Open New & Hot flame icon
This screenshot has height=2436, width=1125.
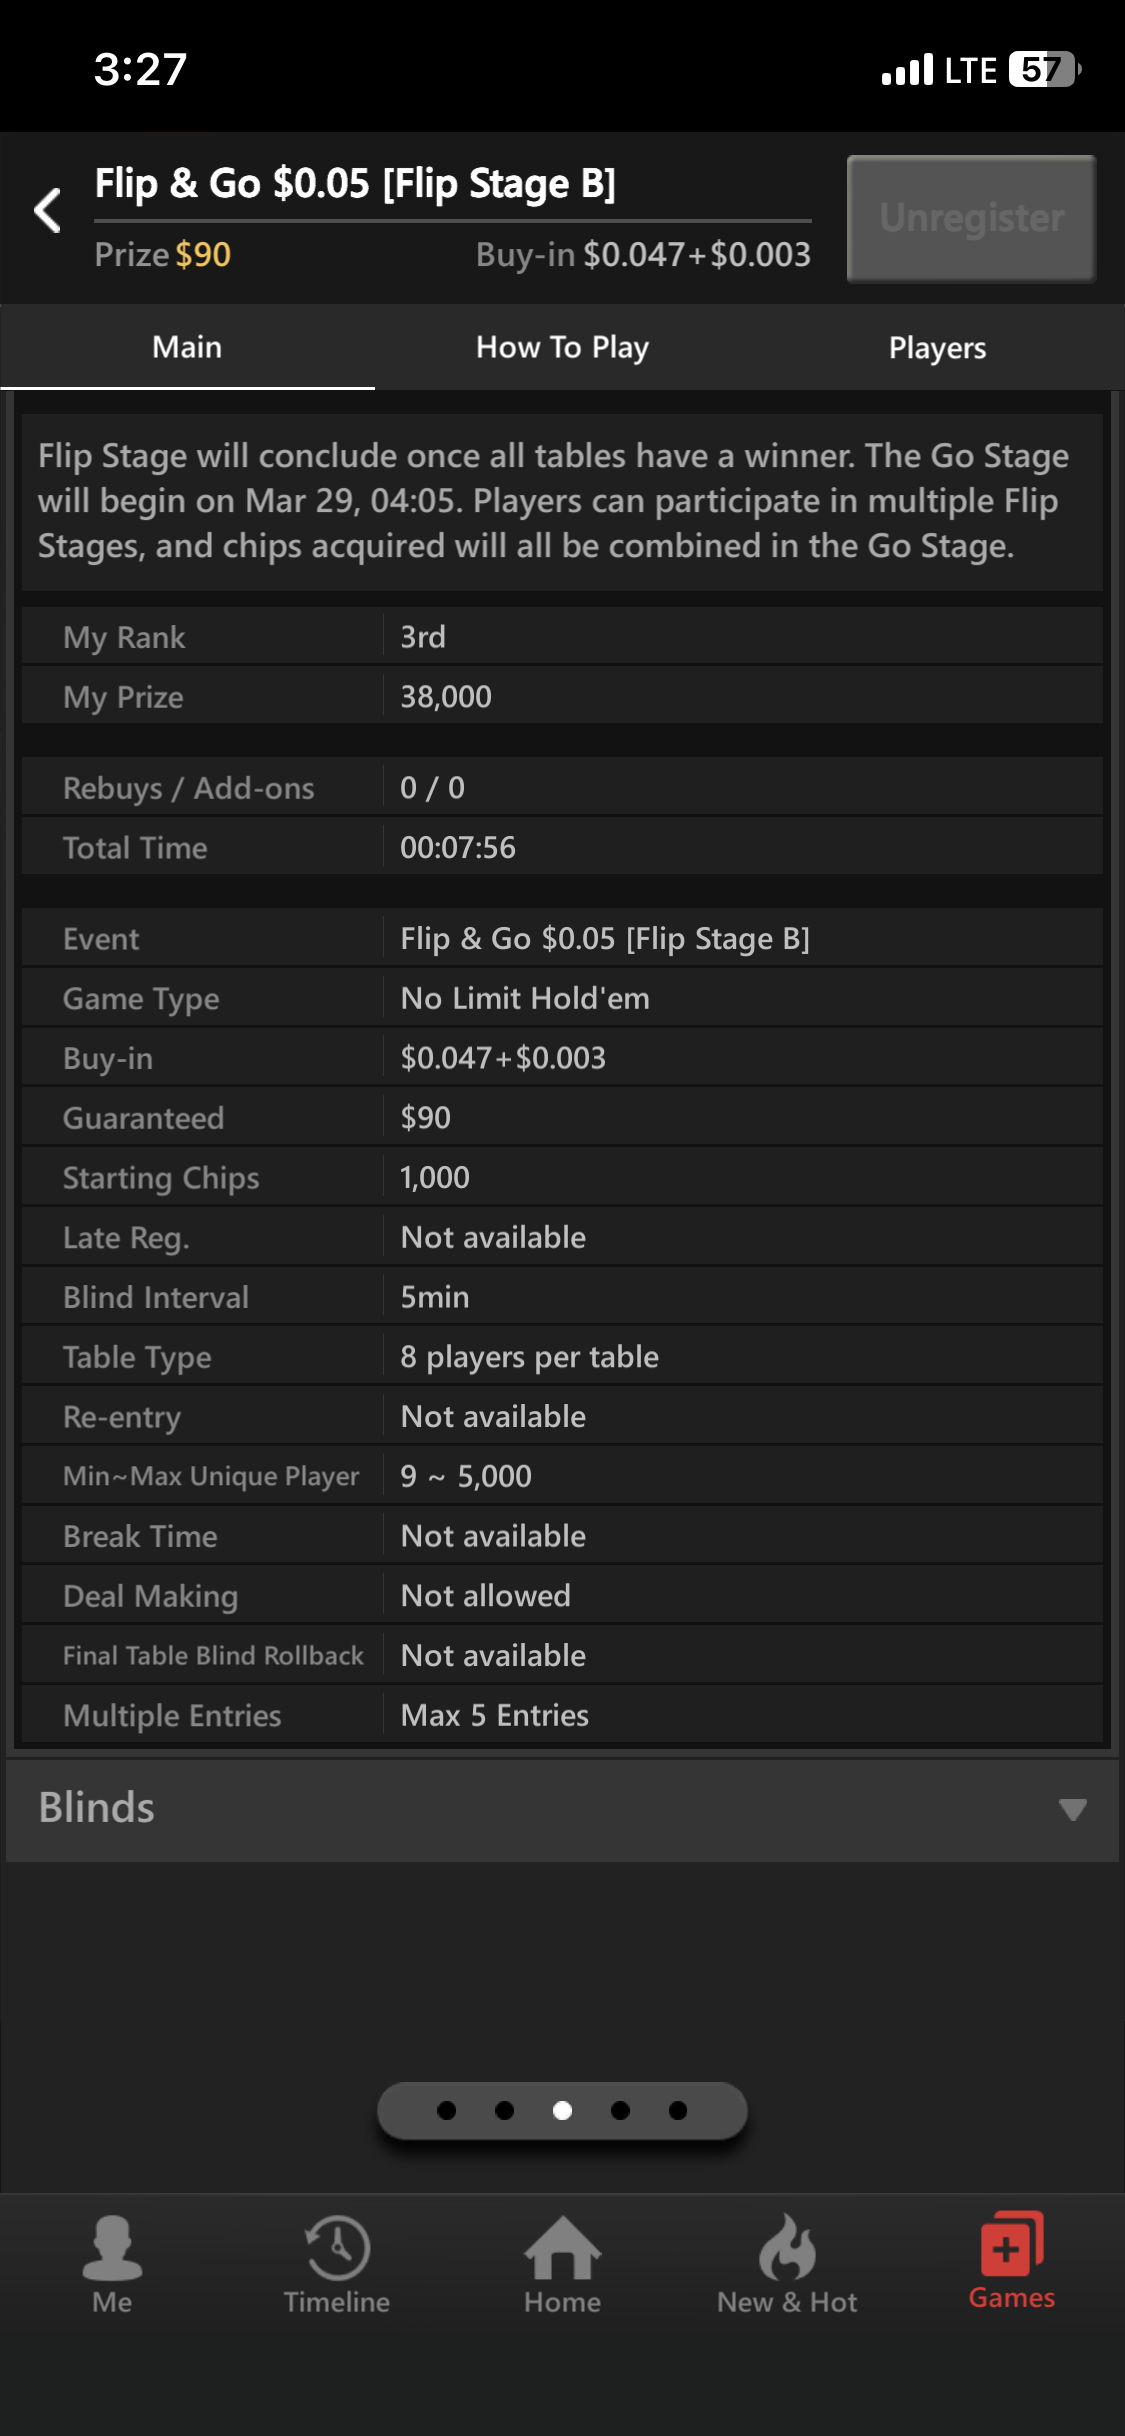tap(787, 2247)
